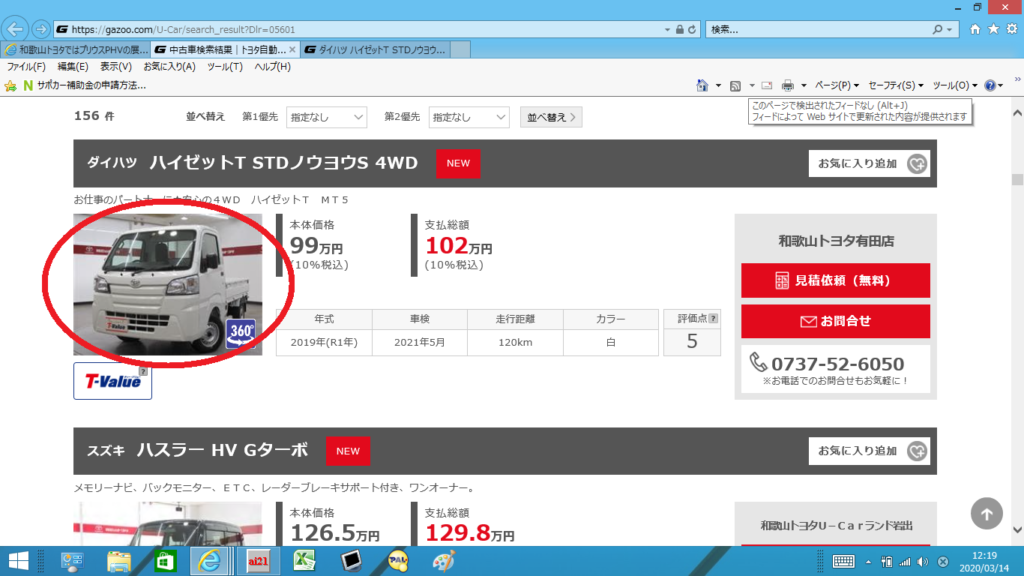Image resolution: width=1024 pixels, height=576 pixels.
Task: Go back to the previous page
Action: pos(15,29)
